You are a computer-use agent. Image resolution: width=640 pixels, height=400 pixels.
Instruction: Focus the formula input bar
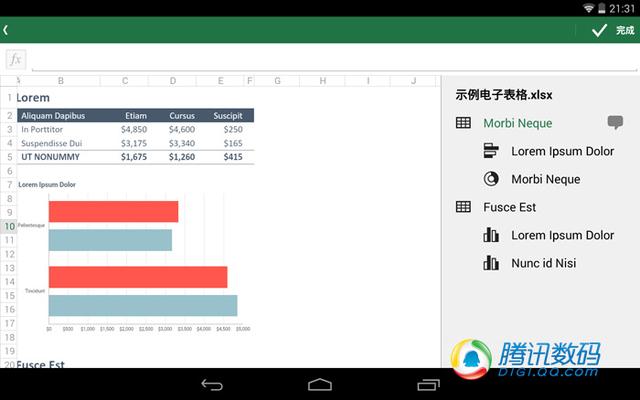coord(335,60)
